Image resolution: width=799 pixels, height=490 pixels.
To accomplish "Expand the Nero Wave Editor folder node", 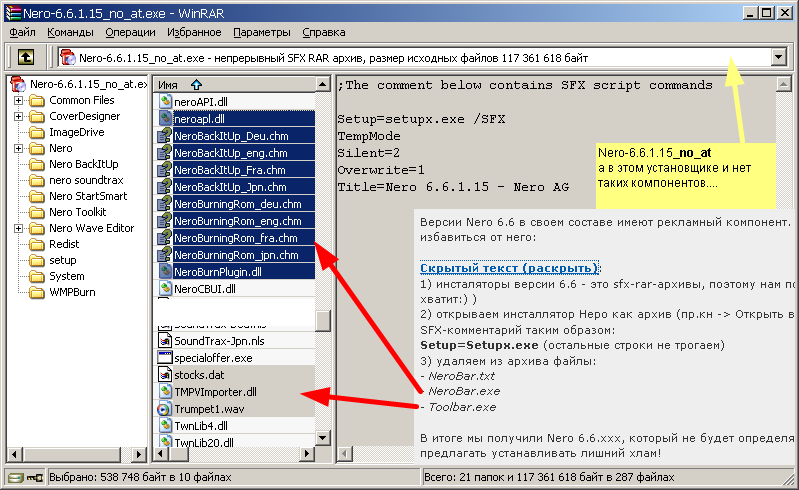I will pyautogui.click(x=18, y=228).
